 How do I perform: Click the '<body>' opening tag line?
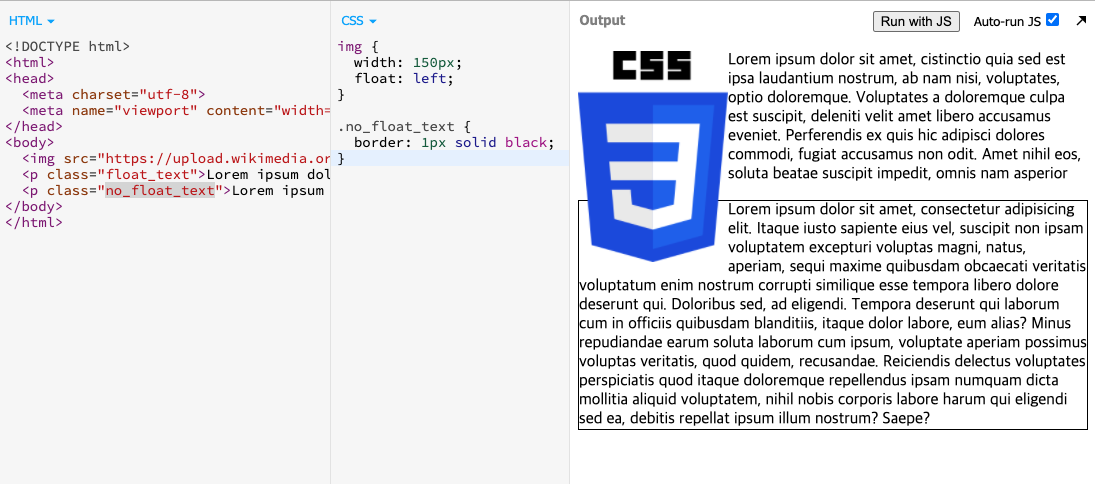(x=29, y=142)
